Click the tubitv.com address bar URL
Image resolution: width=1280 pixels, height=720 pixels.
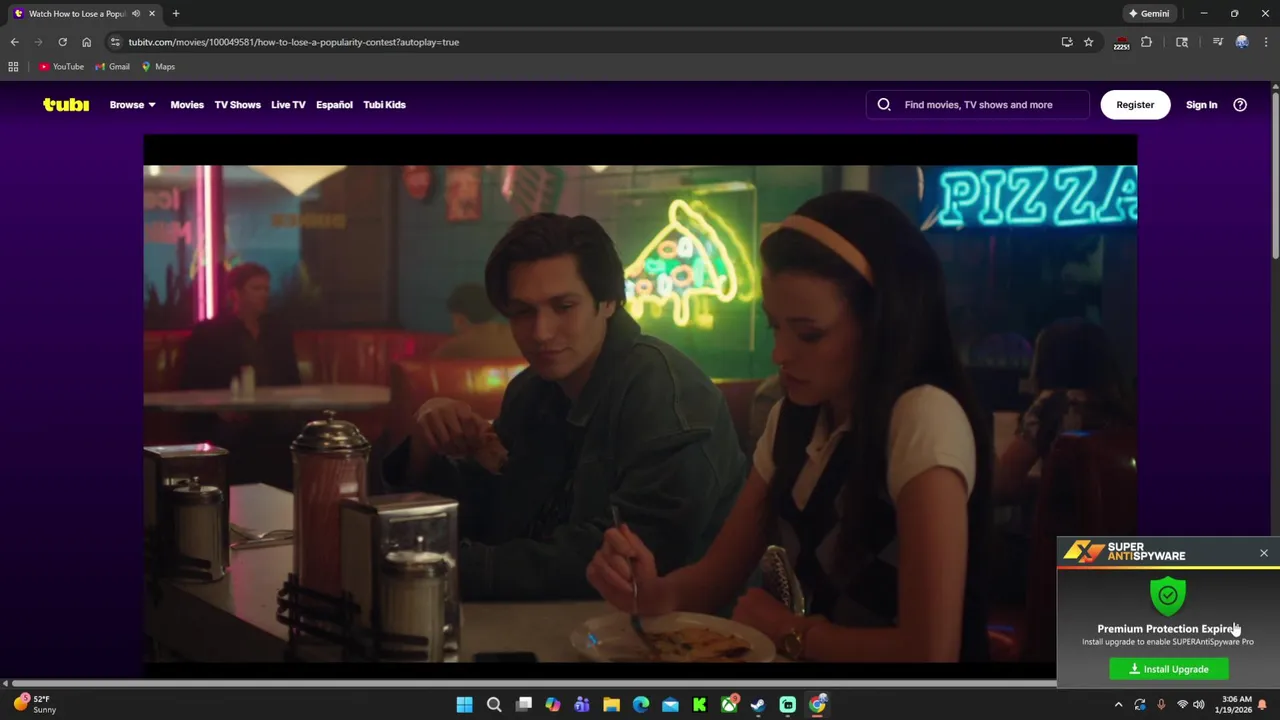pyautogui.click(x=294, y=42)
